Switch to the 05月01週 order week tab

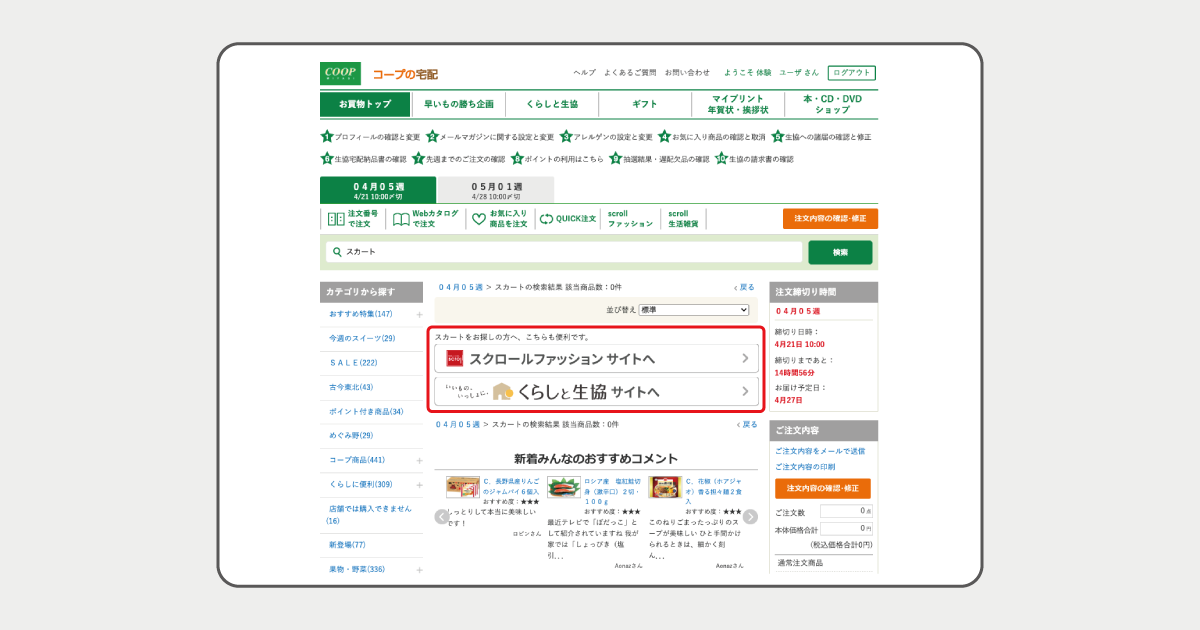coord(496,190)
